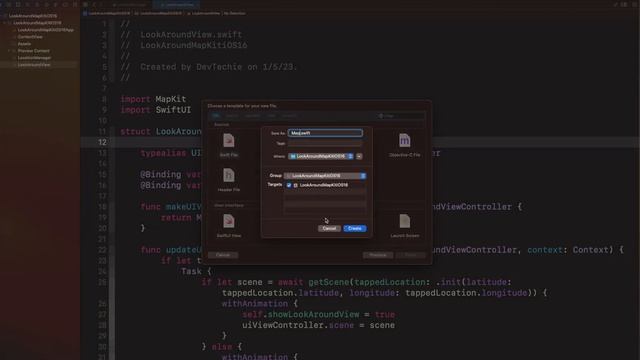The image size is (640, 360).
Task: Select the Objective-C File template icon
Action: (404, 141)
